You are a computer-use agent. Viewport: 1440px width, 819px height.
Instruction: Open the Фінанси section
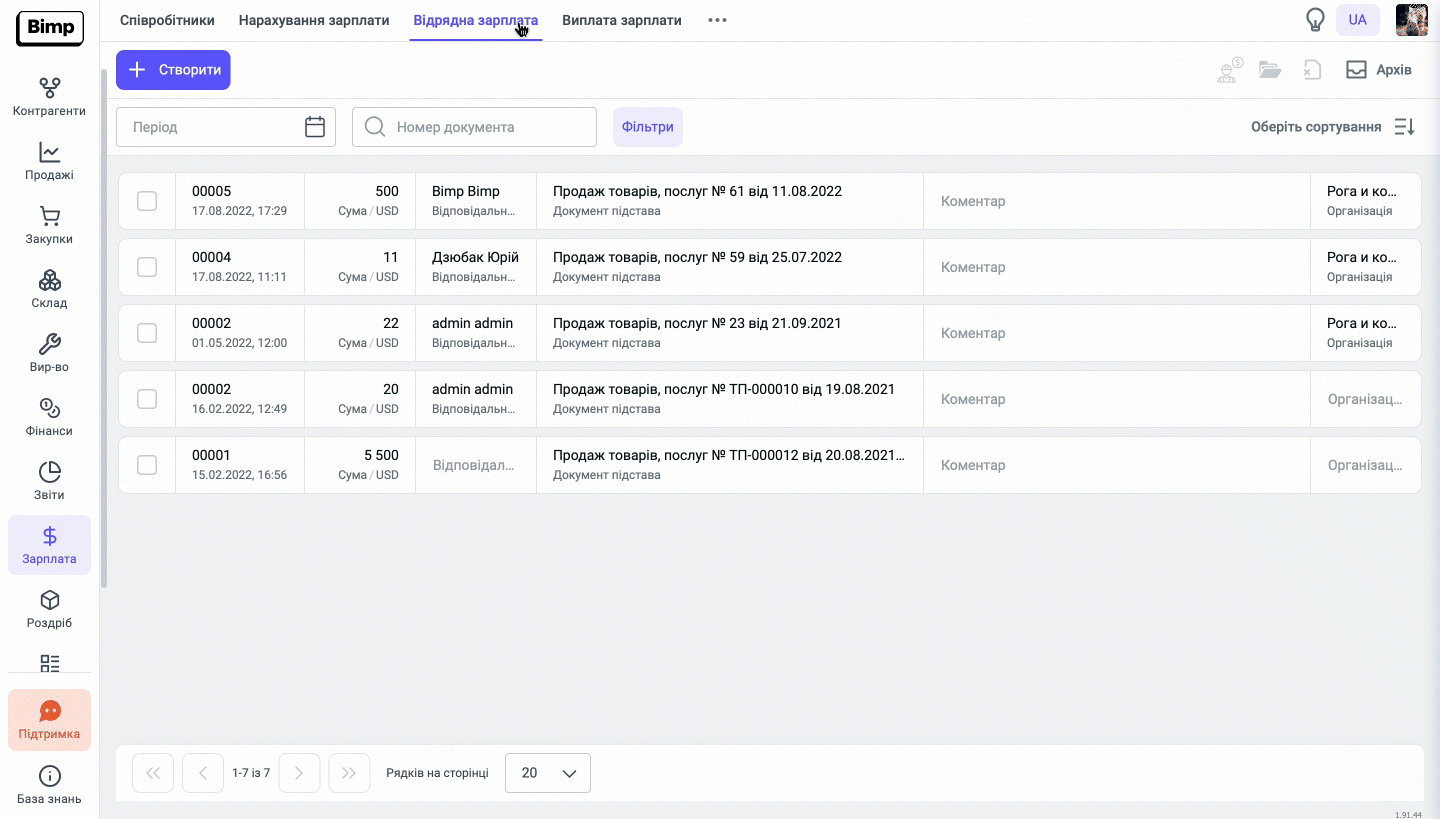point(49,418)
